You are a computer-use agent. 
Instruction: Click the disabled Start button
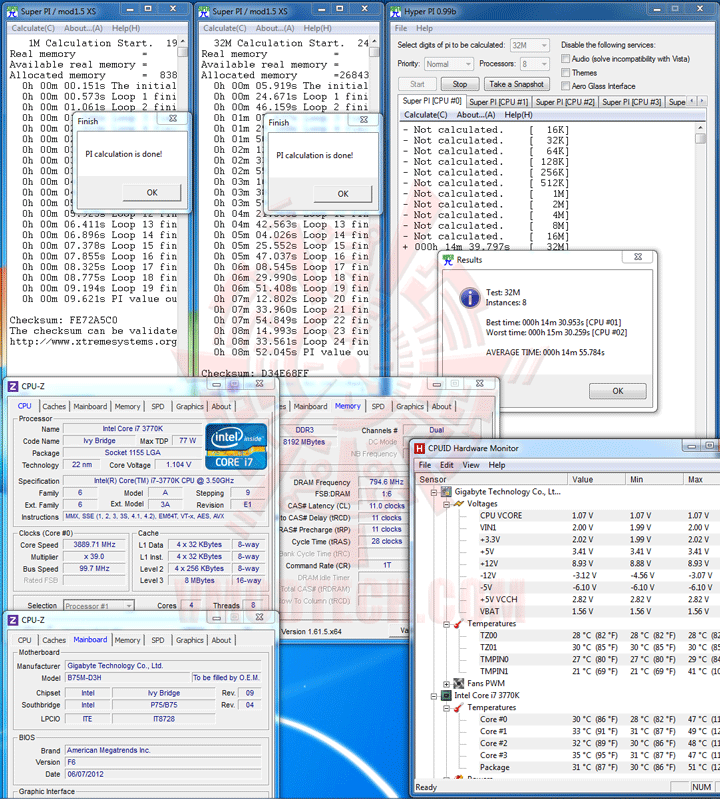pos(417,84)
